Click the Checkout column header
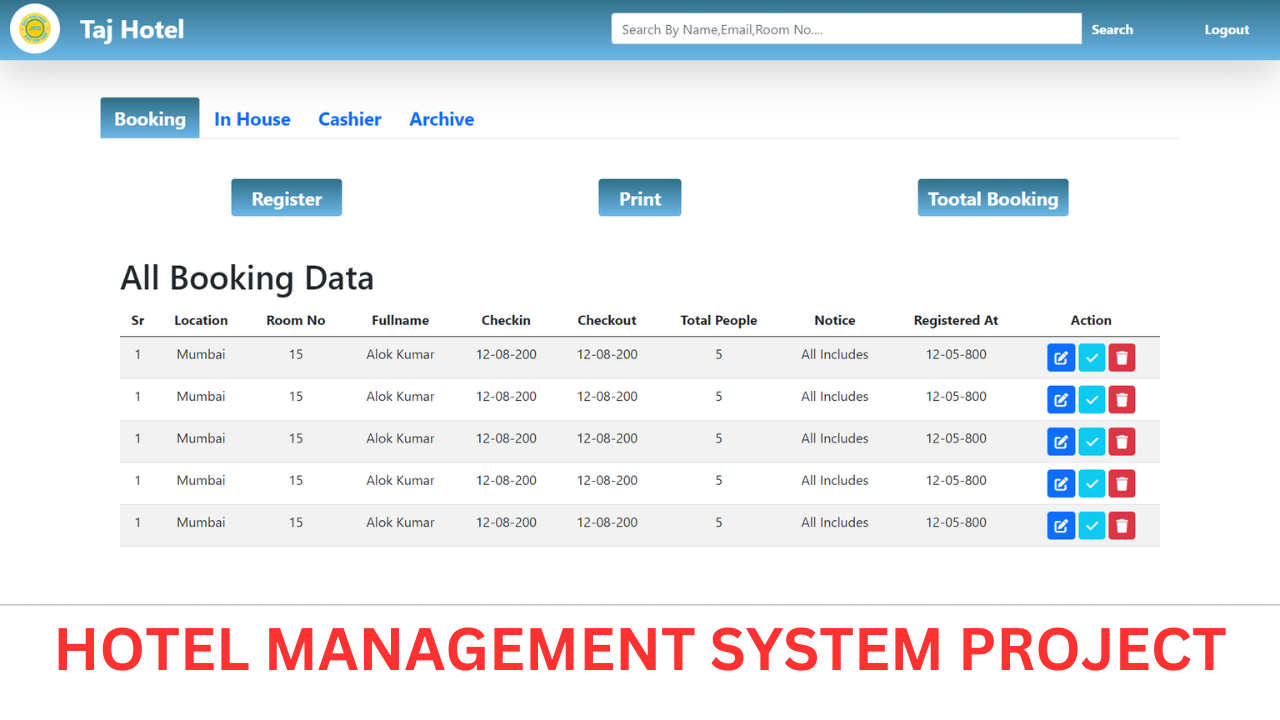This screenshot has width=1280, height=720. pos(607,320)
